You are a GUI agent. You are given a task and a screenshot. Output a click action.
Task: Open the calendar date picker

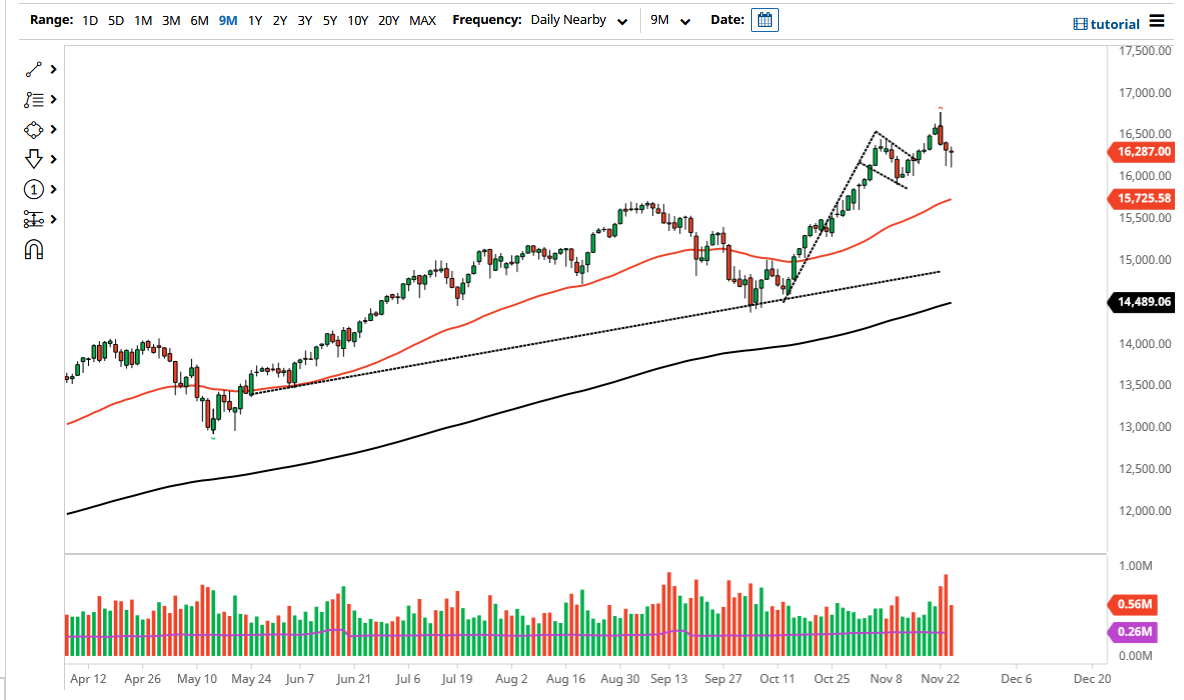(764, 19)
